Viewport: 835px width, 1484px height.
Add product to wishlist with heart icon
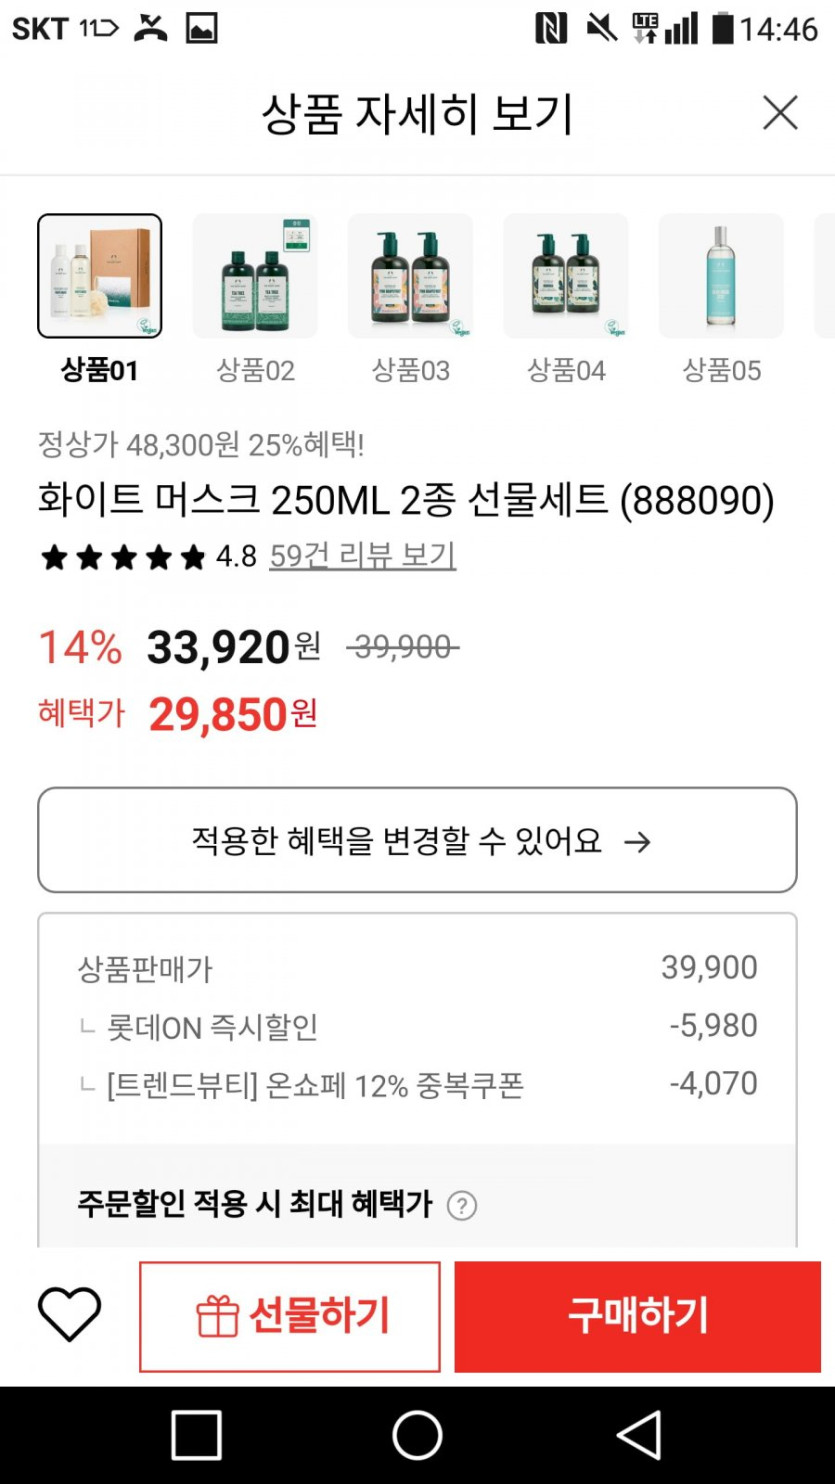70,1315
